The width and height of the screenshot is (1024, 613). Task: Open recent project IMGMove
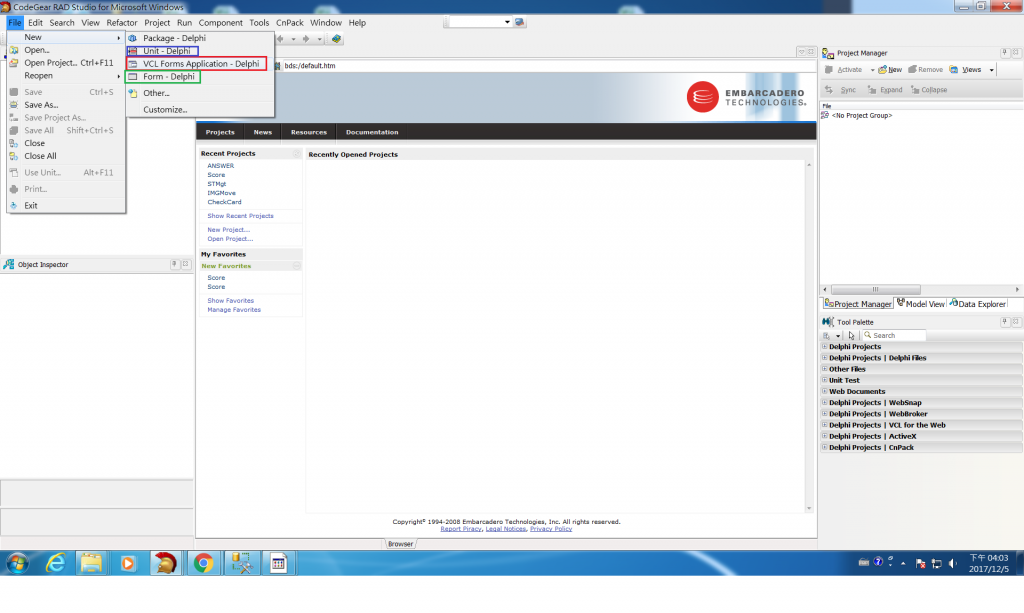[x=221, y=193]
